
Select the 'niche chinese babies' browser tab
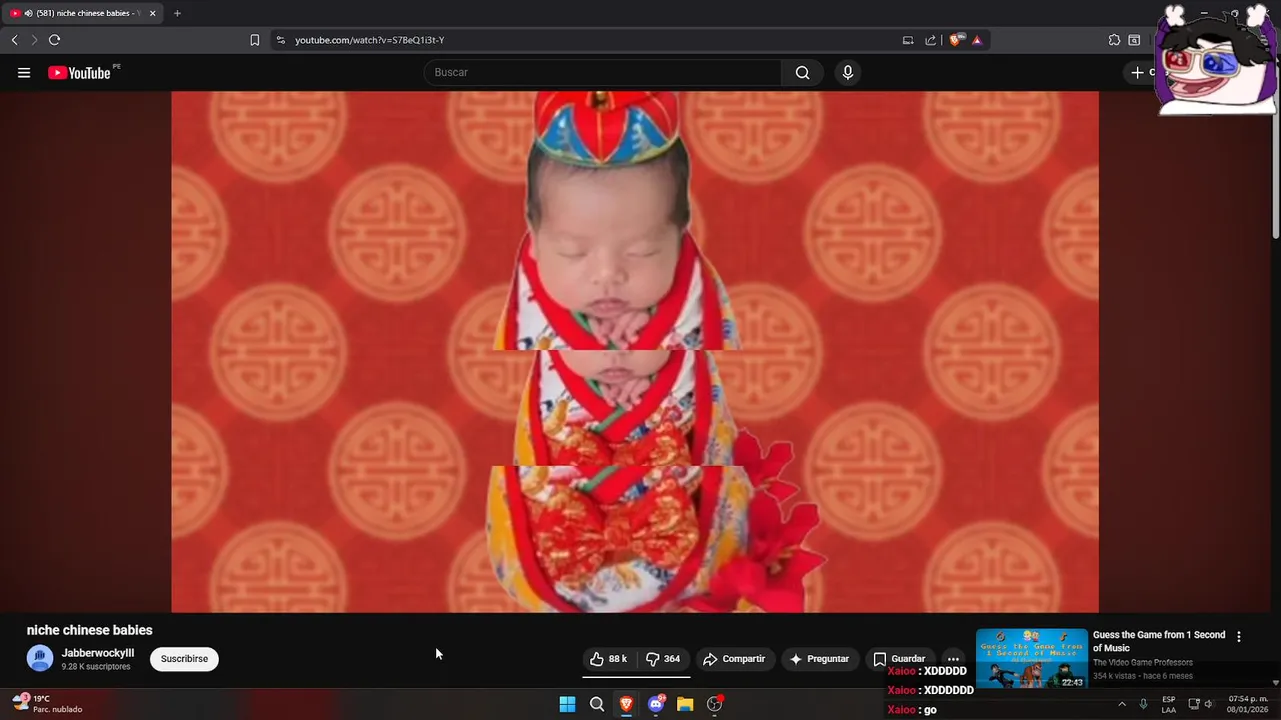[82, 13]
